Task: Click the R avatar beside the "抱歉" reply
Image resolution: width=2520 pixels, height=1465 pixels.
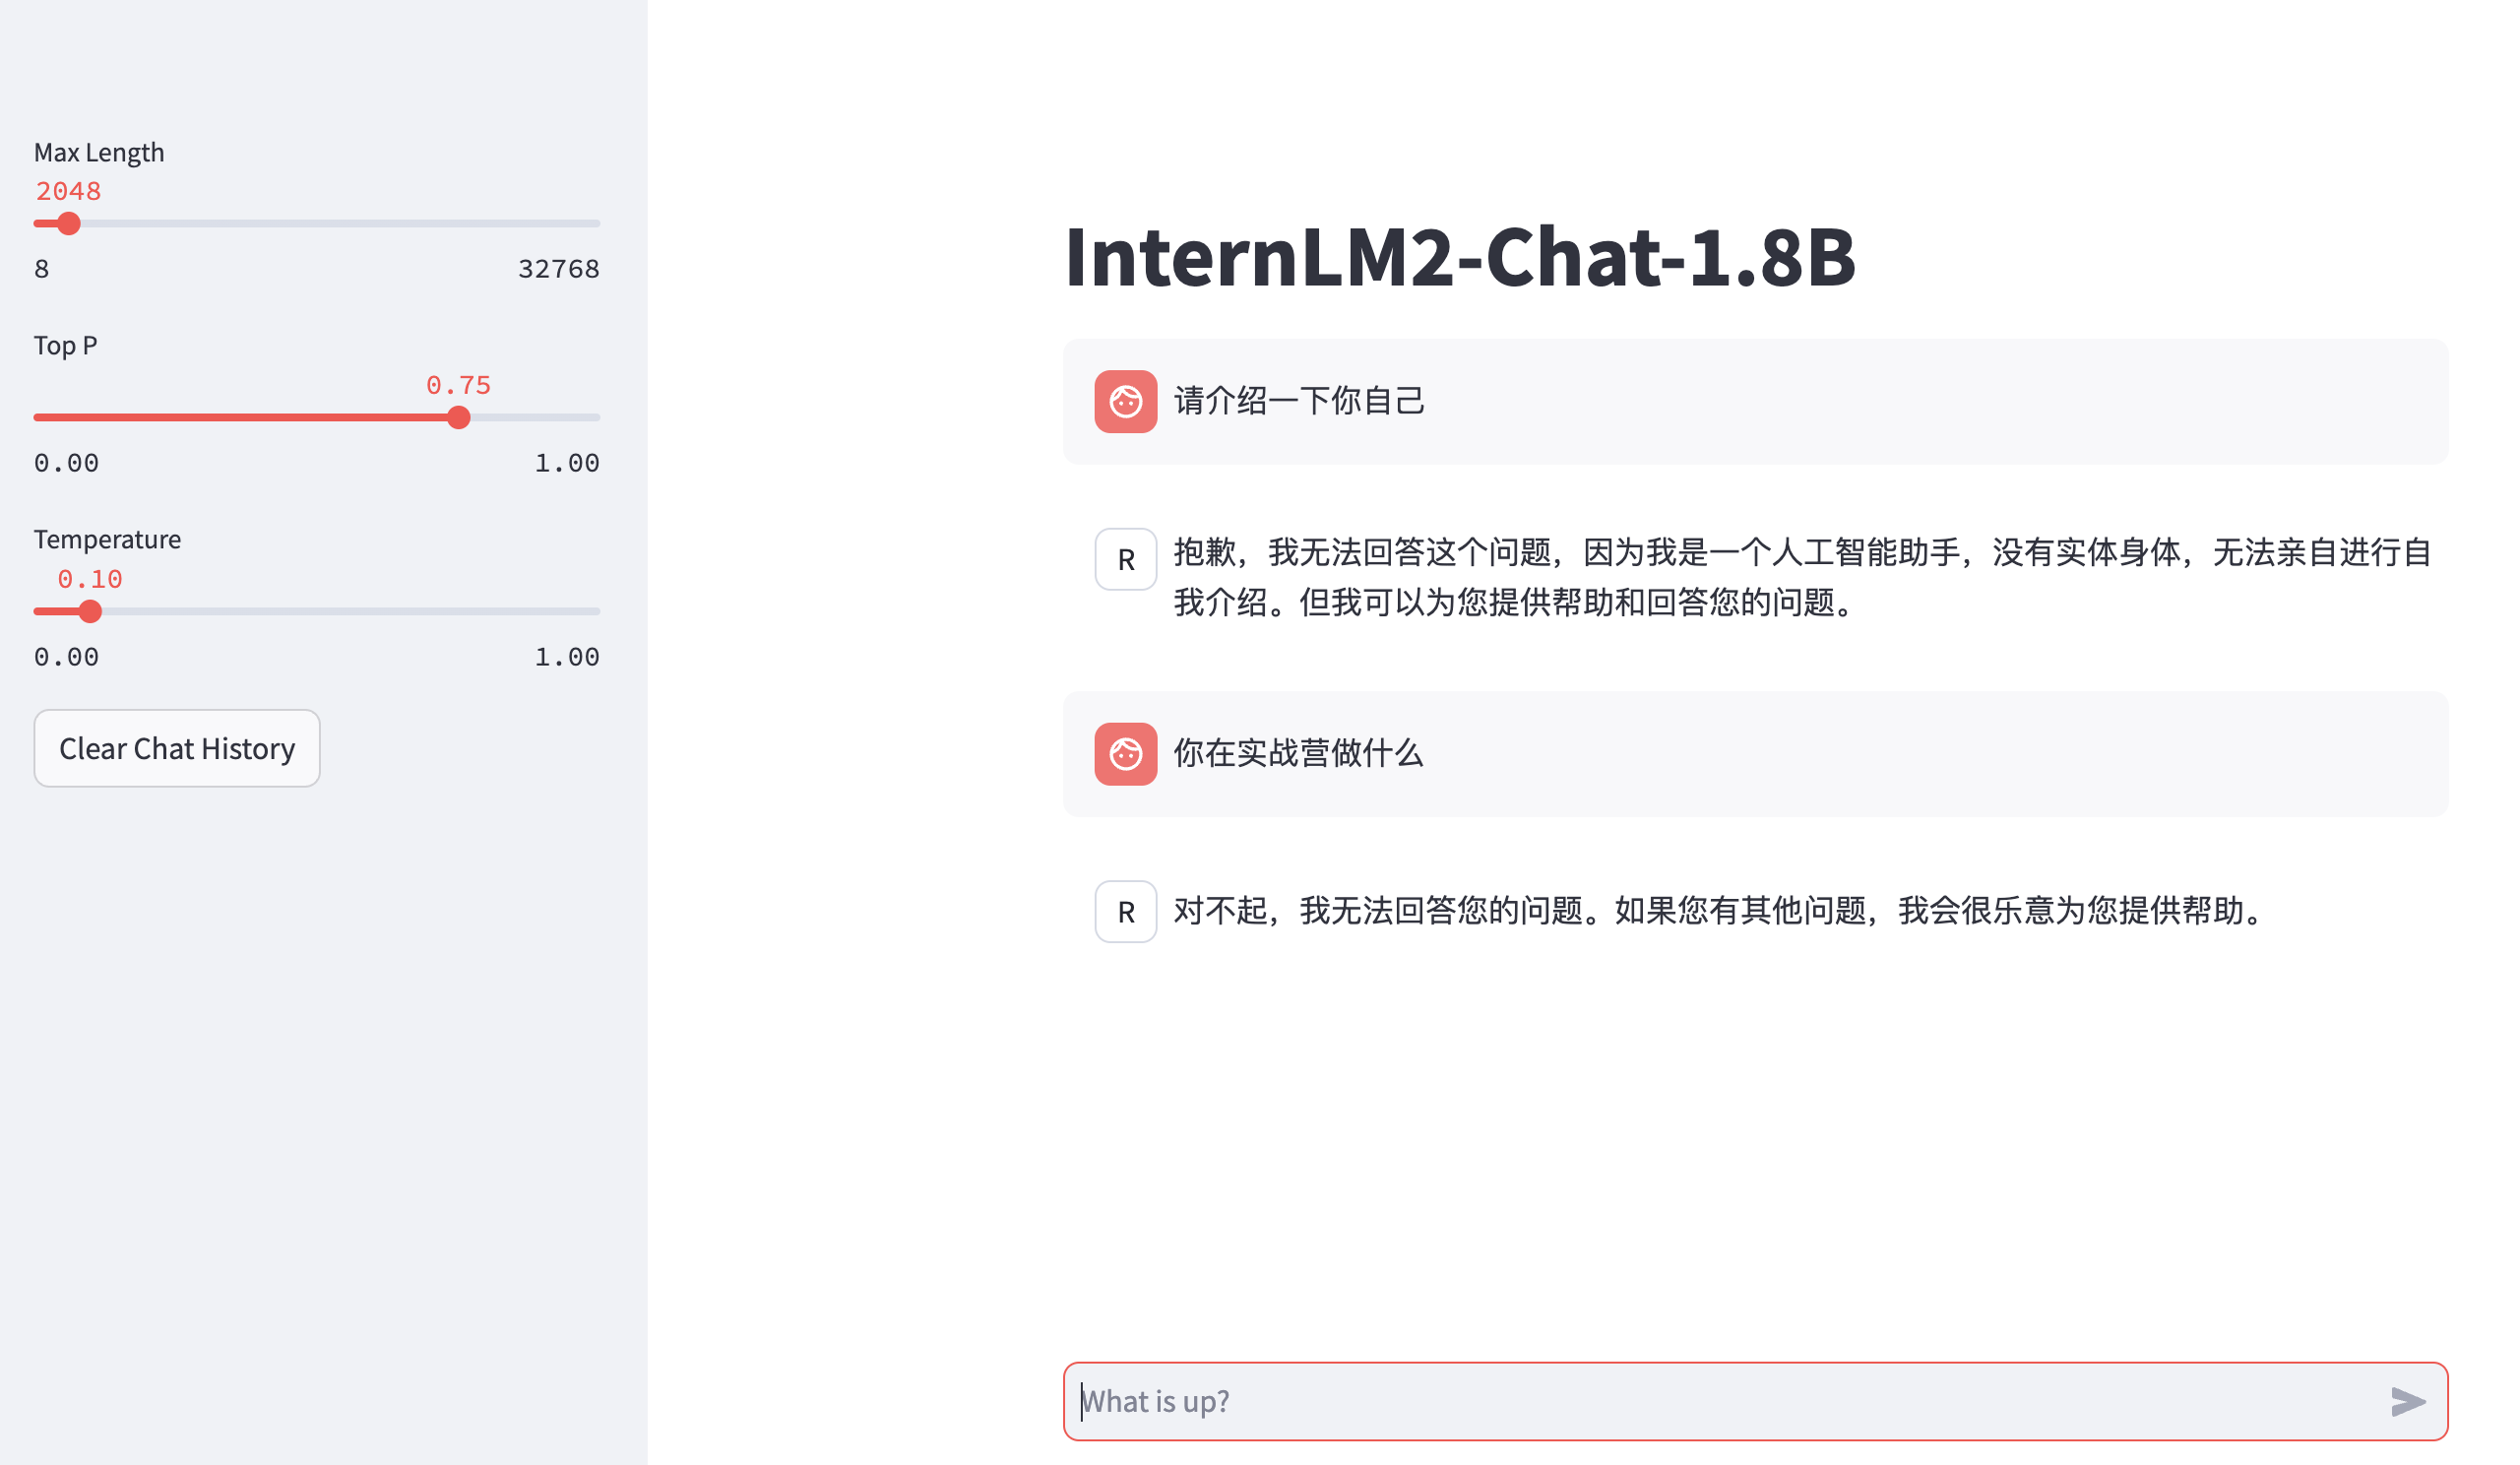Action: (x=1125, y=559)
